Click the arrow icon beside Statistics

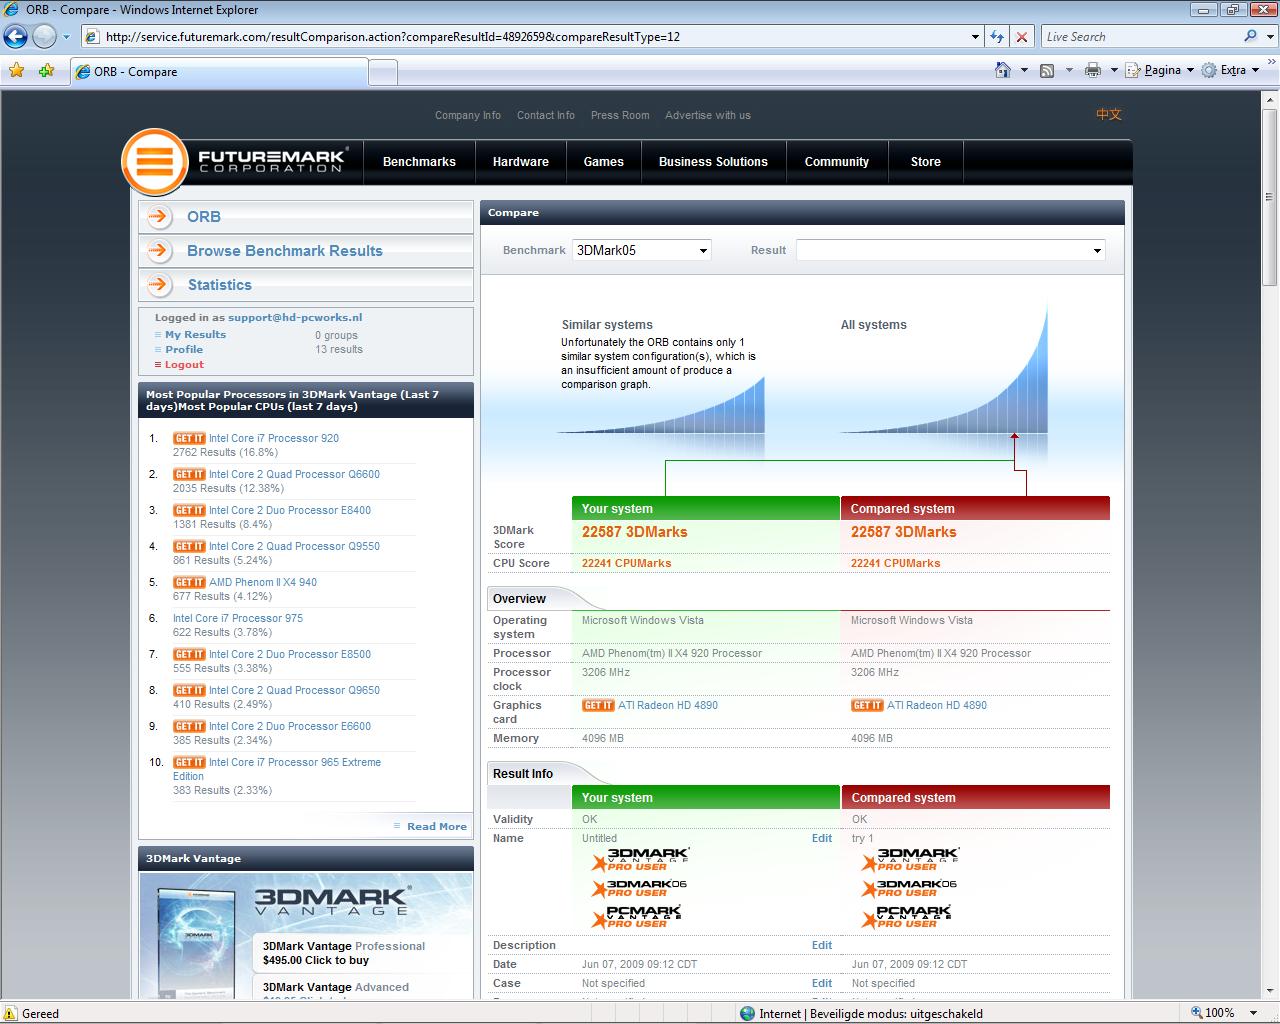coord(159,284)
